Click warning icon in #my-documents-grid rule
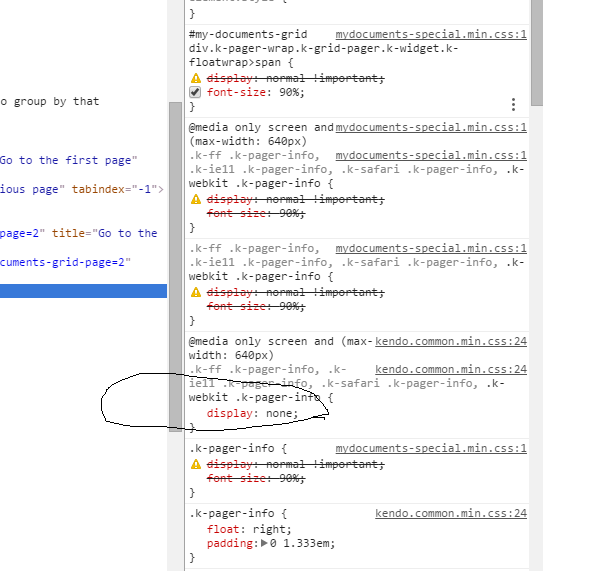This screenshot has height=571, width=600. [x=196, y=78]
